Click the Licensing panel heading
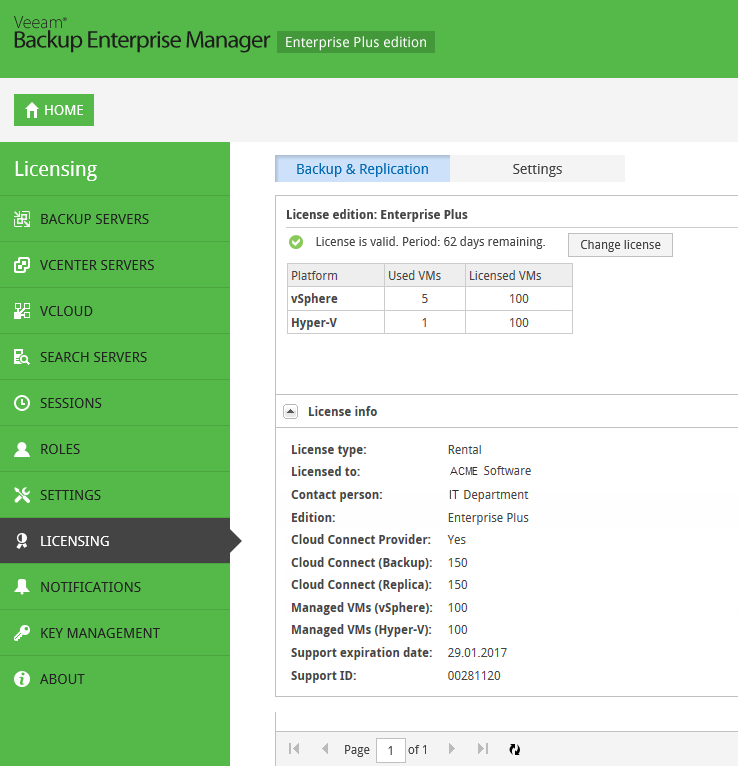Viewport: 738px width, 766px height. [56, 169]
